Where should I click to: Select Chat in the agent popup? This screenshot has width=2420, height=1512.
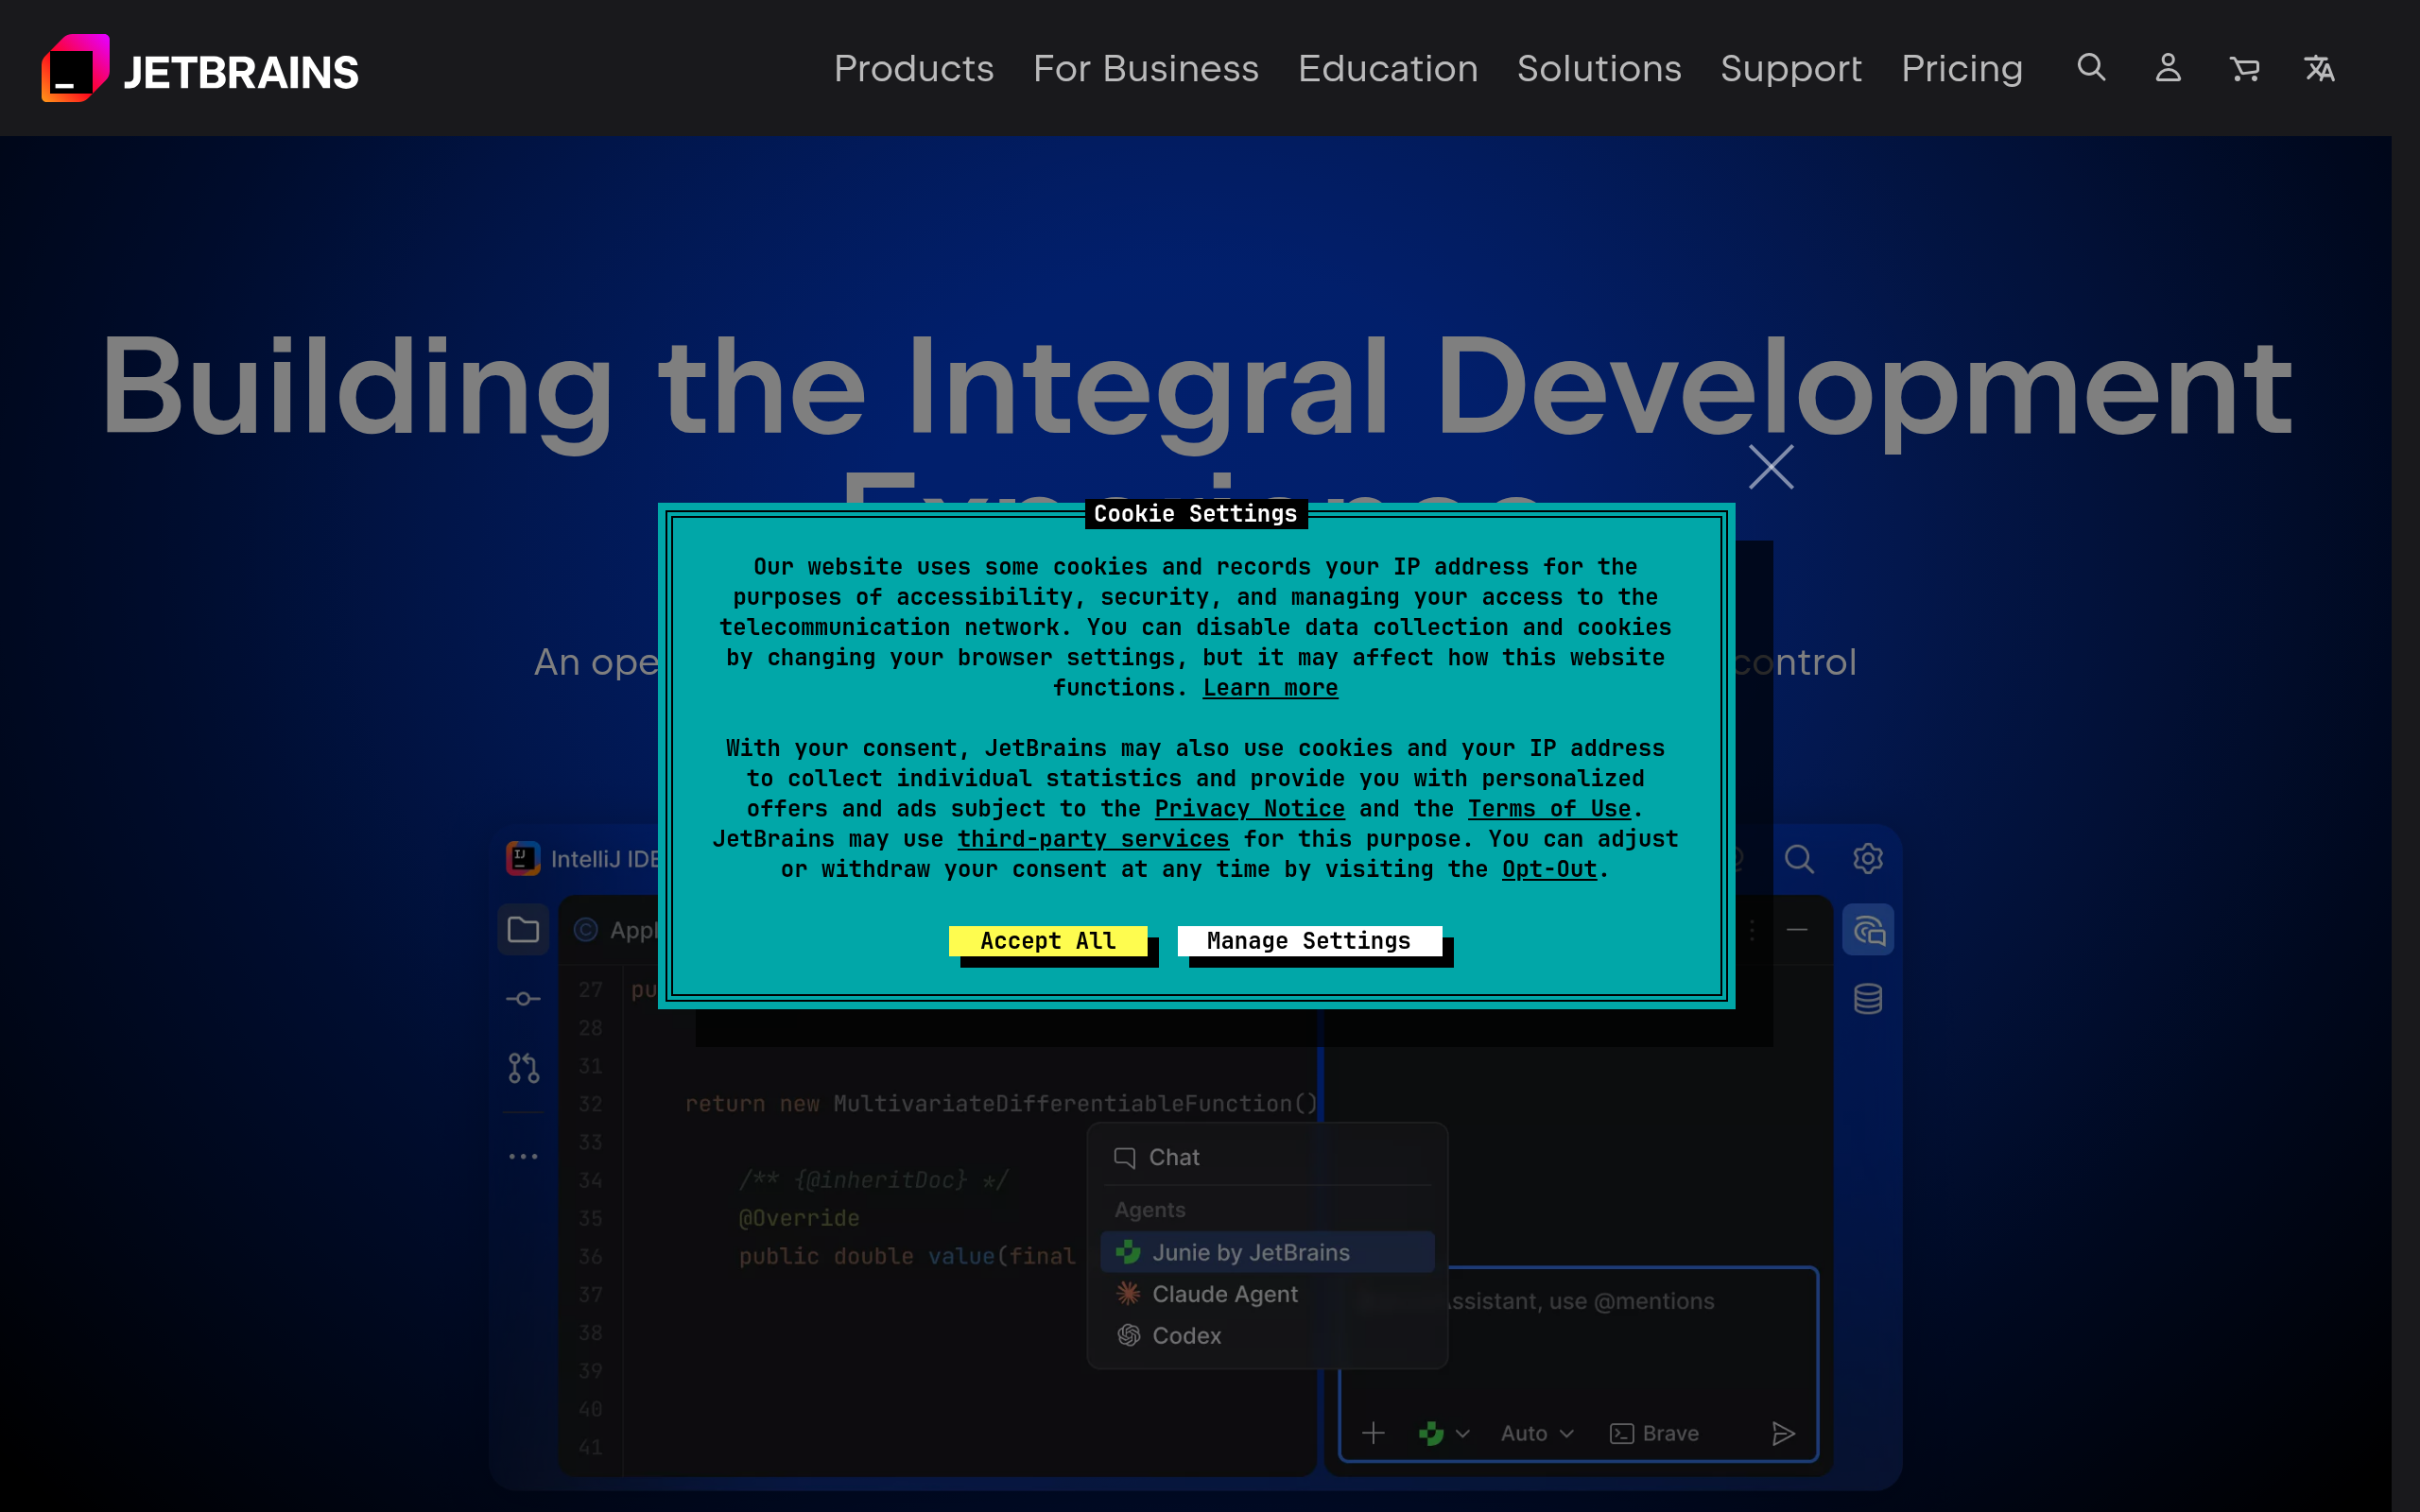click(x=1267, y=1157)
